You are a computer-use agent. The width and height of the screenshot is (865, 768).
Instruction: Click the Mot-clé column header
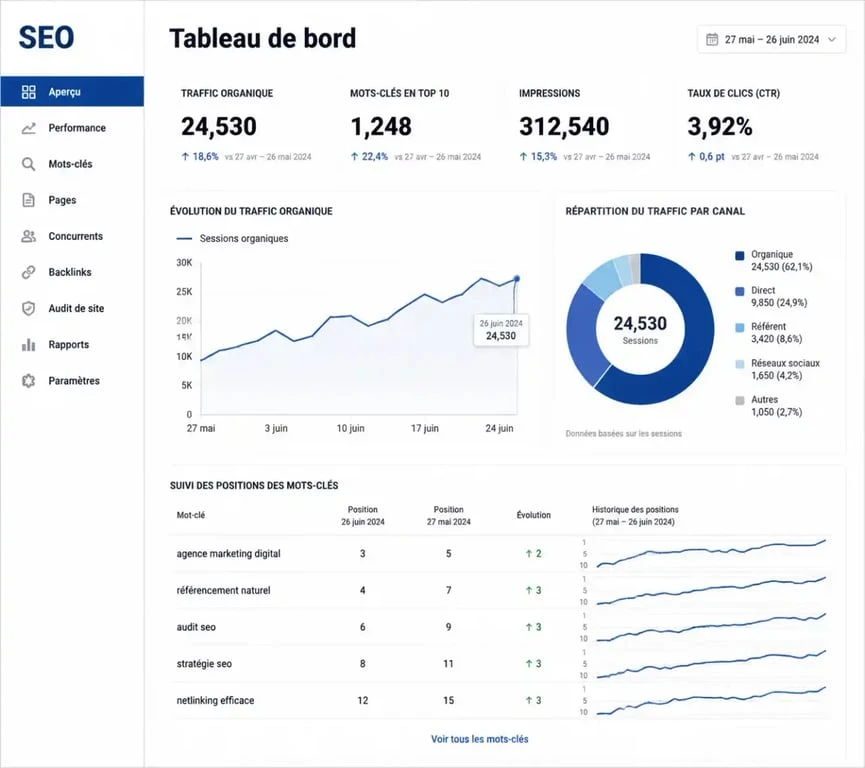point(191,515)
